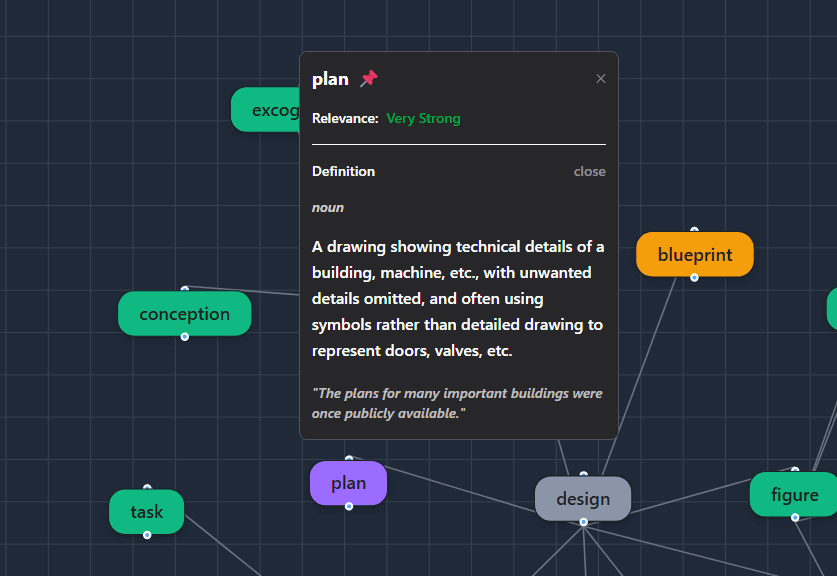Click the bottom connector handle of design node
This screenshot has width=837, height=576.
583,522
